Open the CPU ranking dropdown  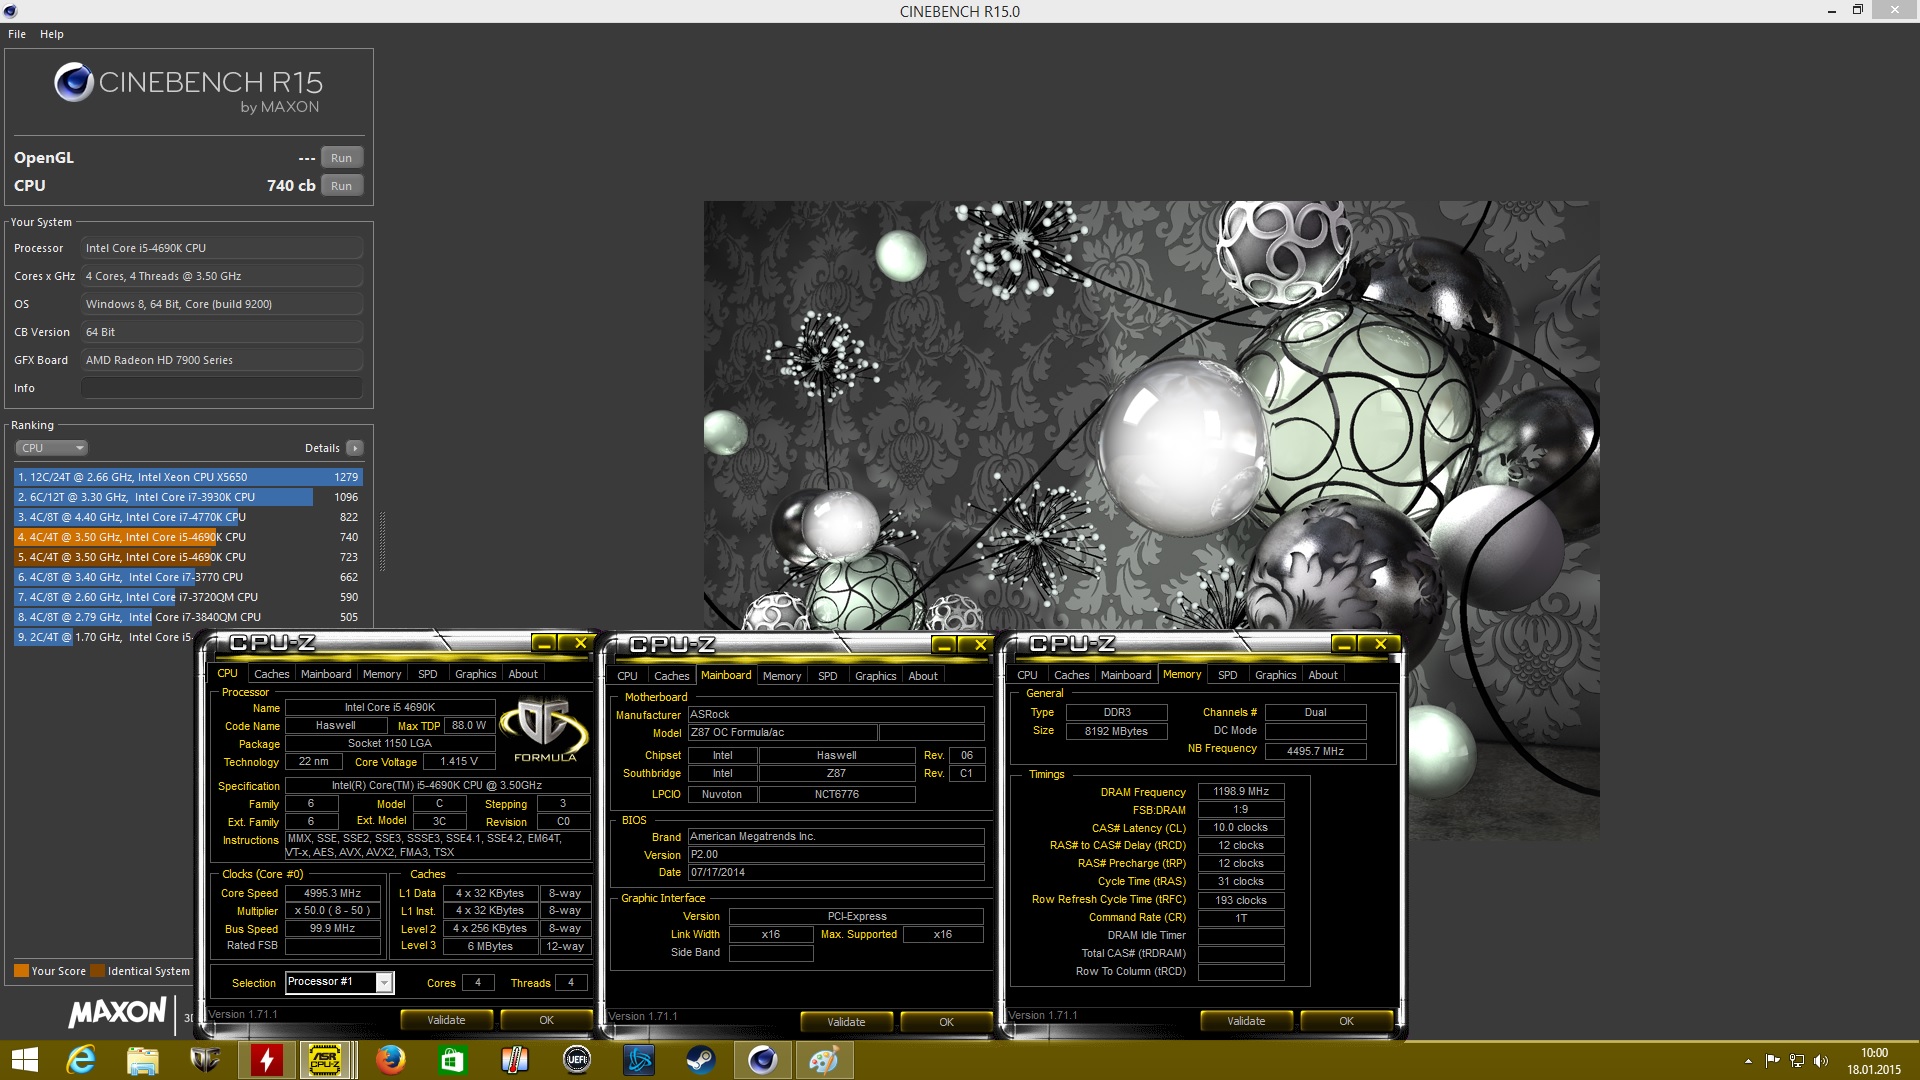[x=51, y=448]
